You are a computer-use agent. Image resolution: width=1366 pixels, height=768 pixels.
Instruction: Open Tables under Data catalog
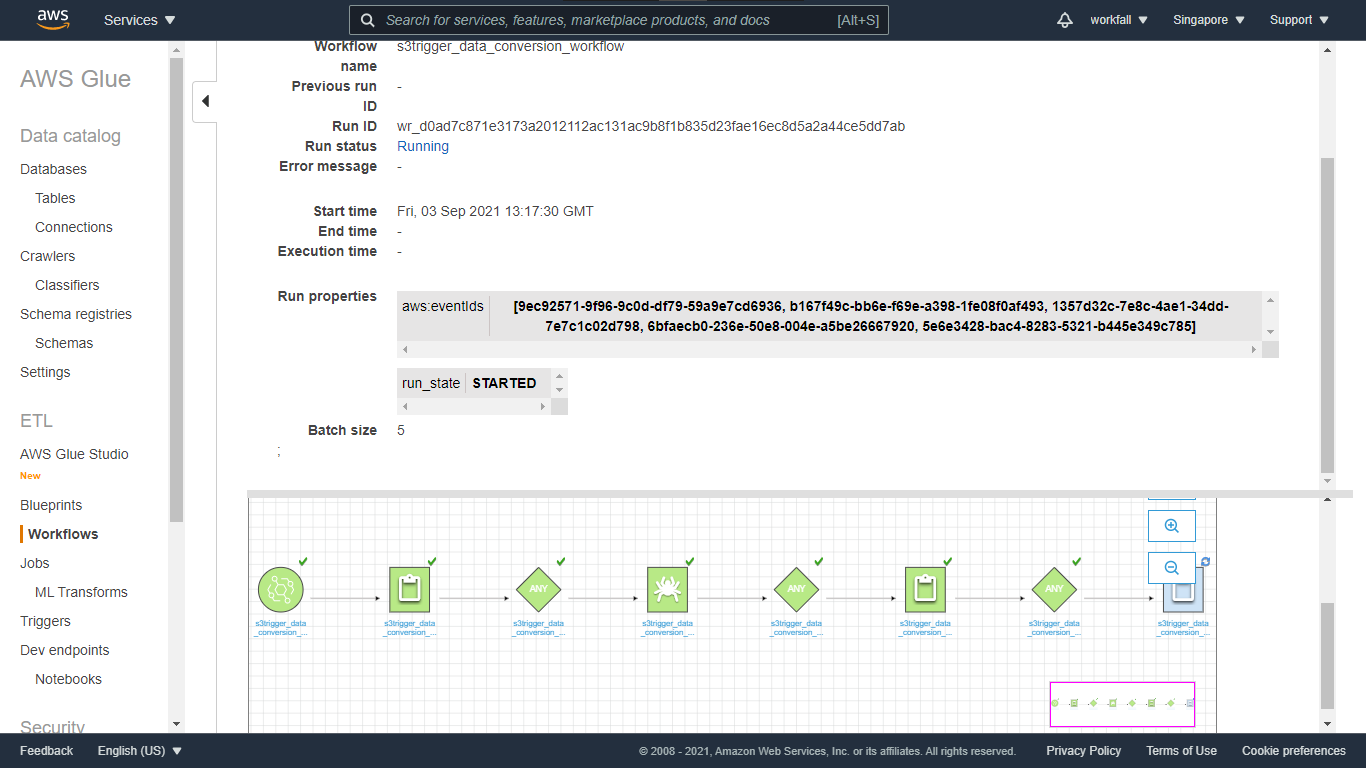point(55,198)
